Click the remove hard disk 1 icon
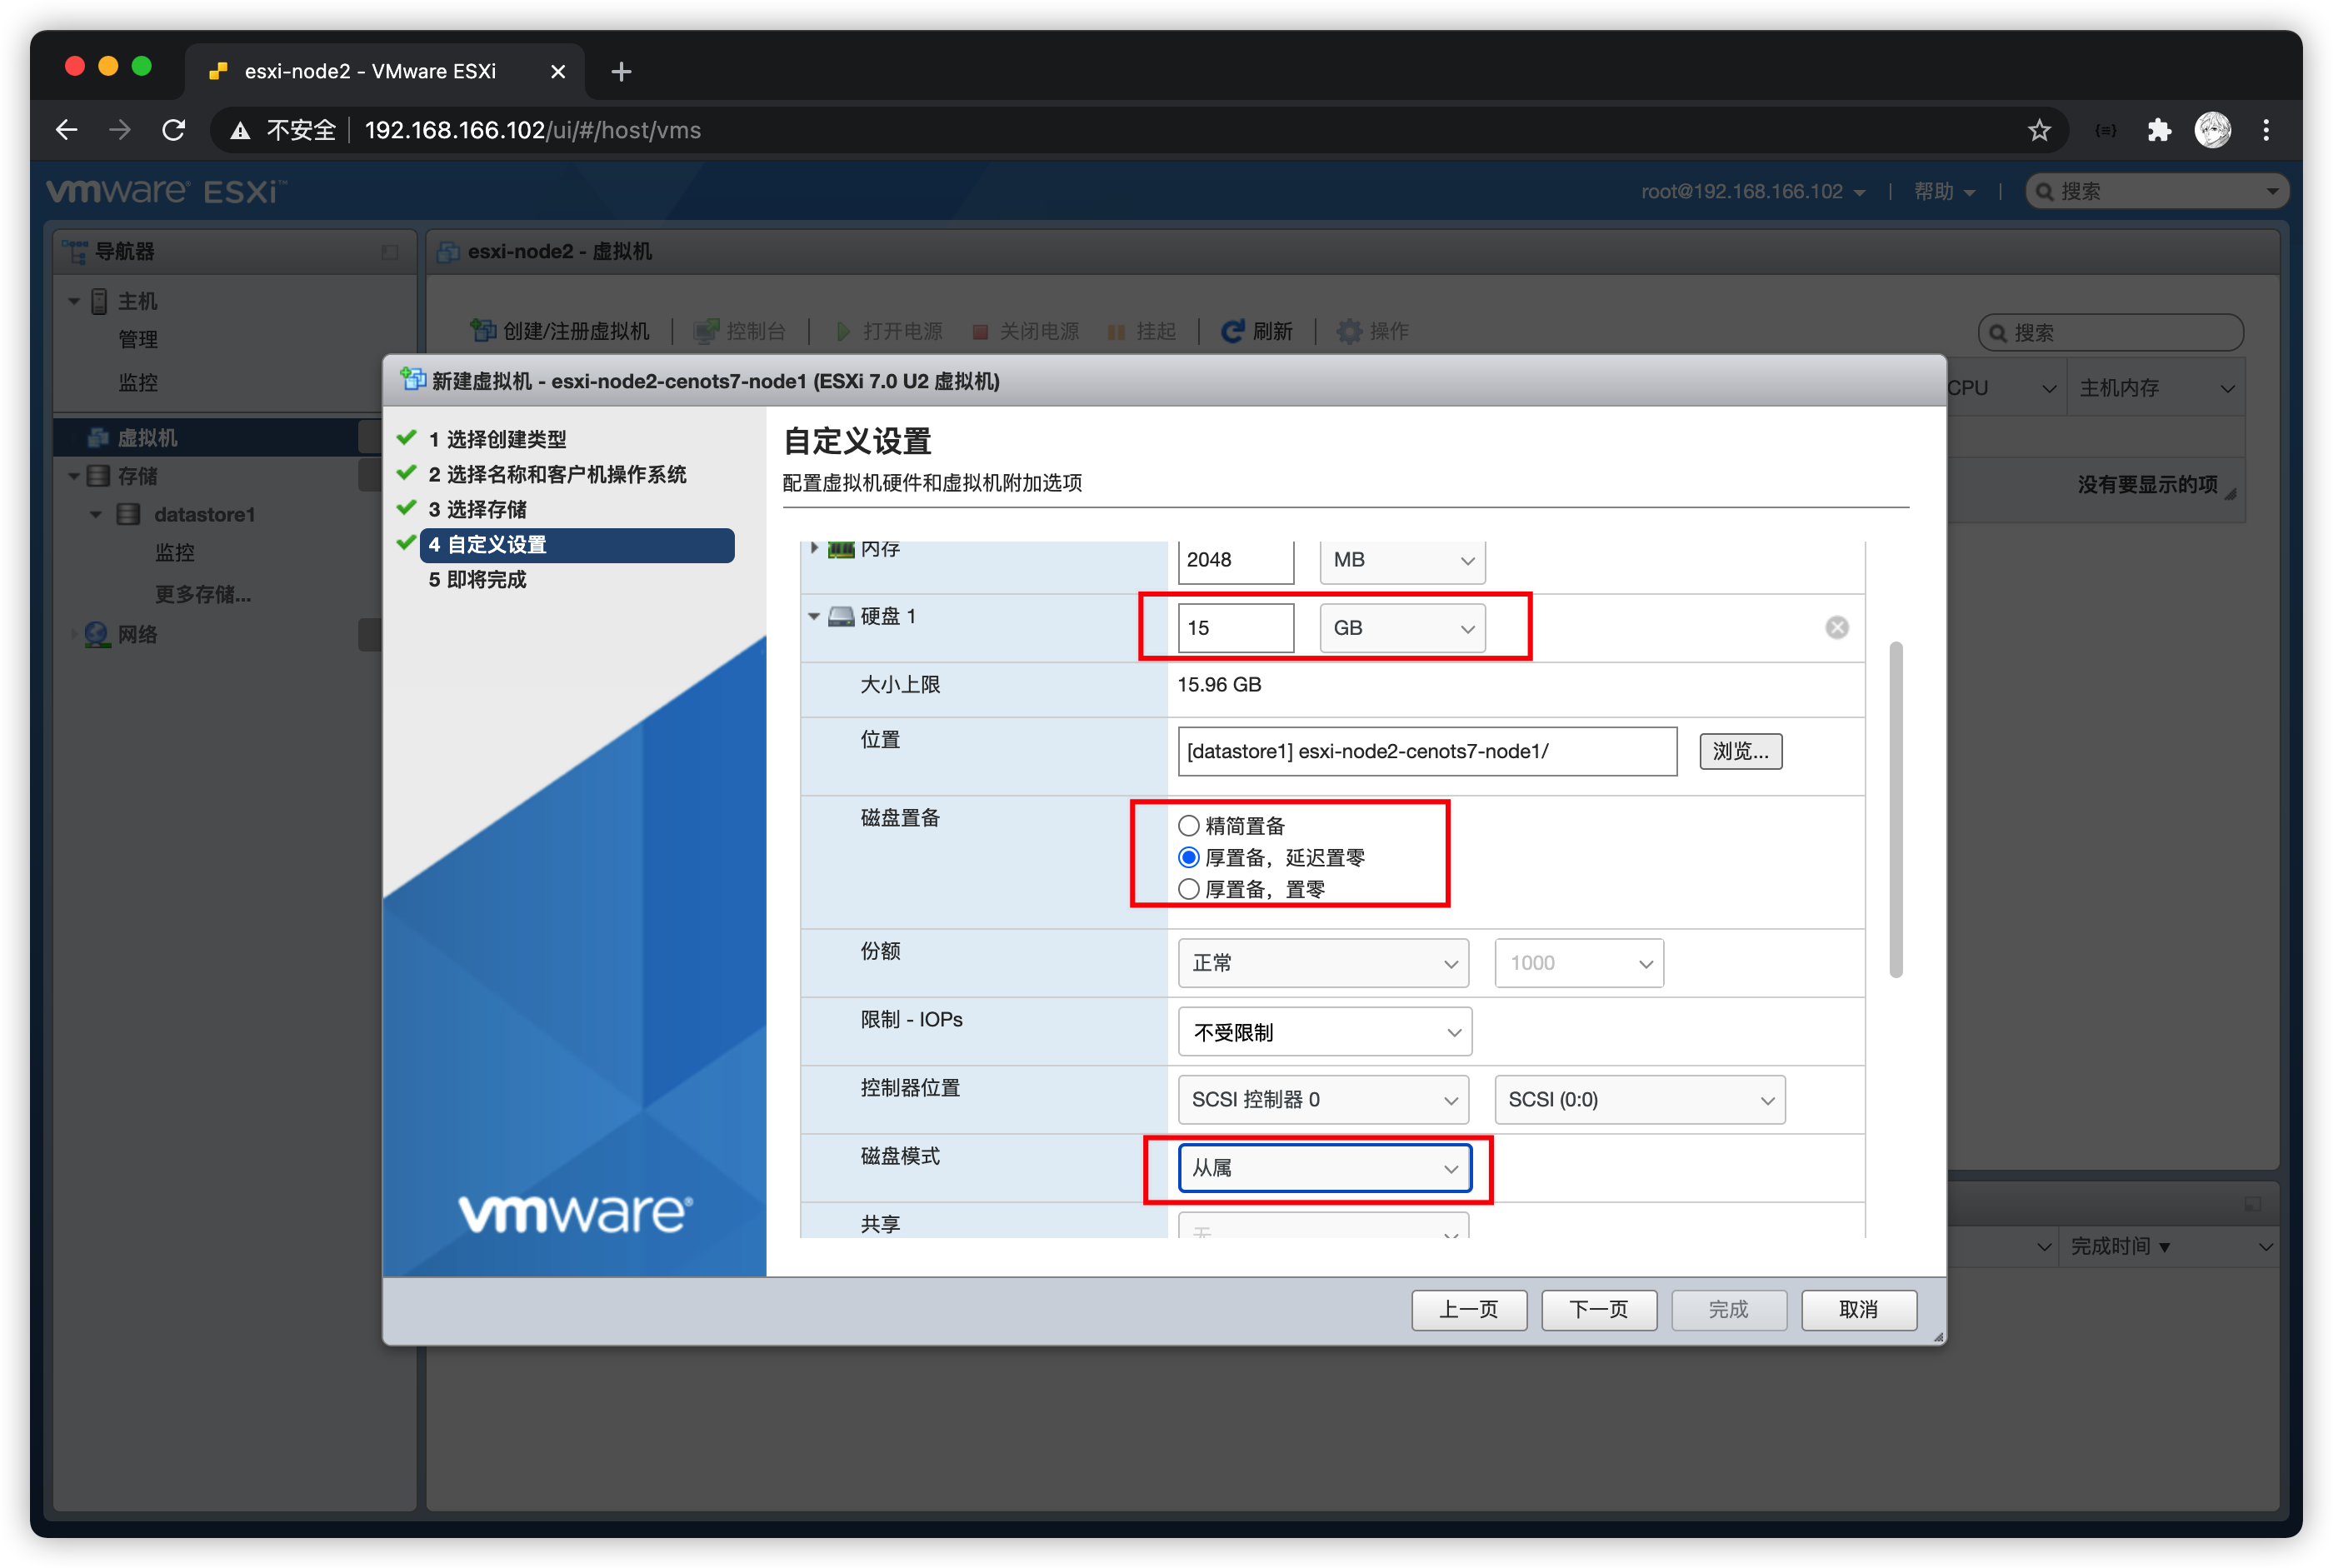2333x1568 pixels. [1836, 627]
